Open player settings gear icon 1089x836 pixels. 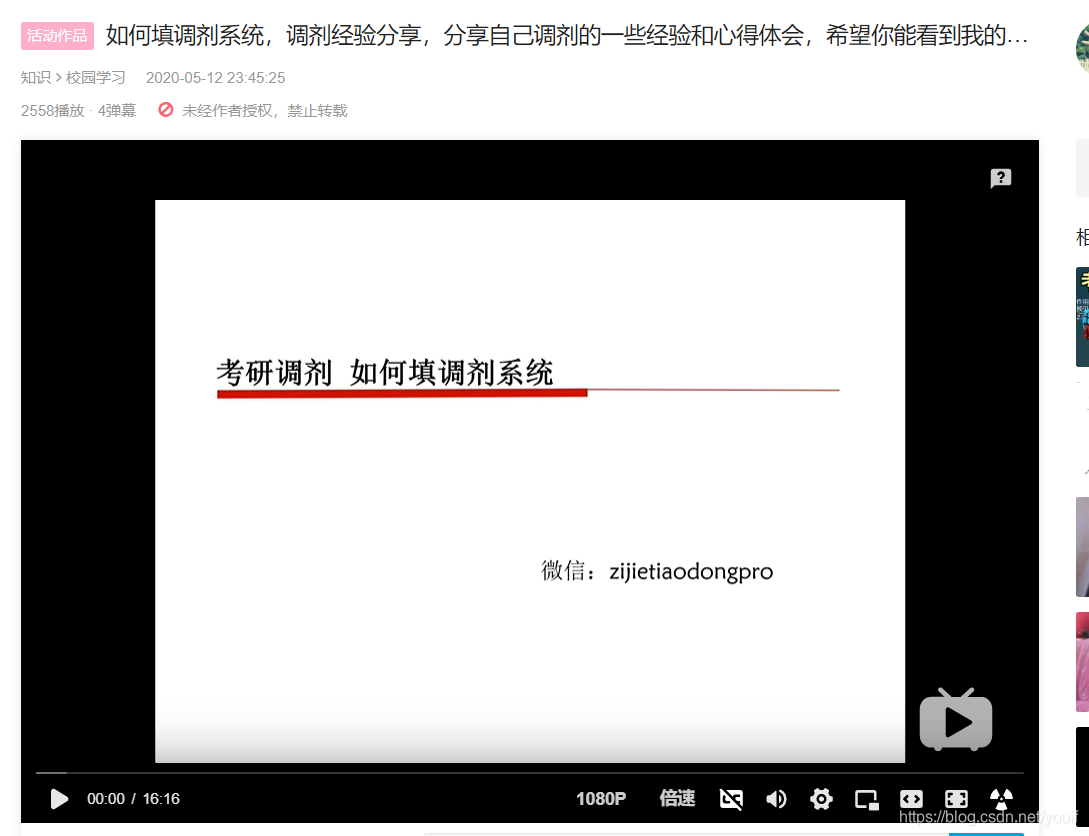point(821,799)
